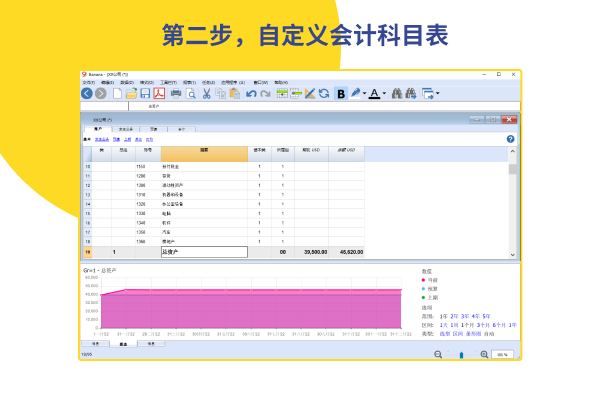Open the 文件 menu
The height and width of the screenshot is (400, 600).
[88, 82]
